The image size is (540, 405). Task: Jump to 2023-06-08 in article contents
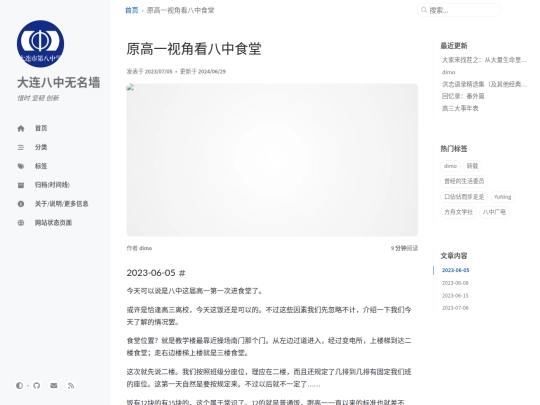(455, 283)
